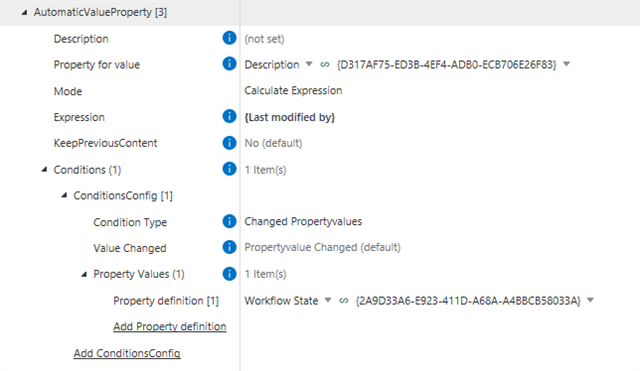Image resolution: width=640 pixels, height=371 pixels.
Task: Click info icon next to Description
Action: (x=229, y=38)
